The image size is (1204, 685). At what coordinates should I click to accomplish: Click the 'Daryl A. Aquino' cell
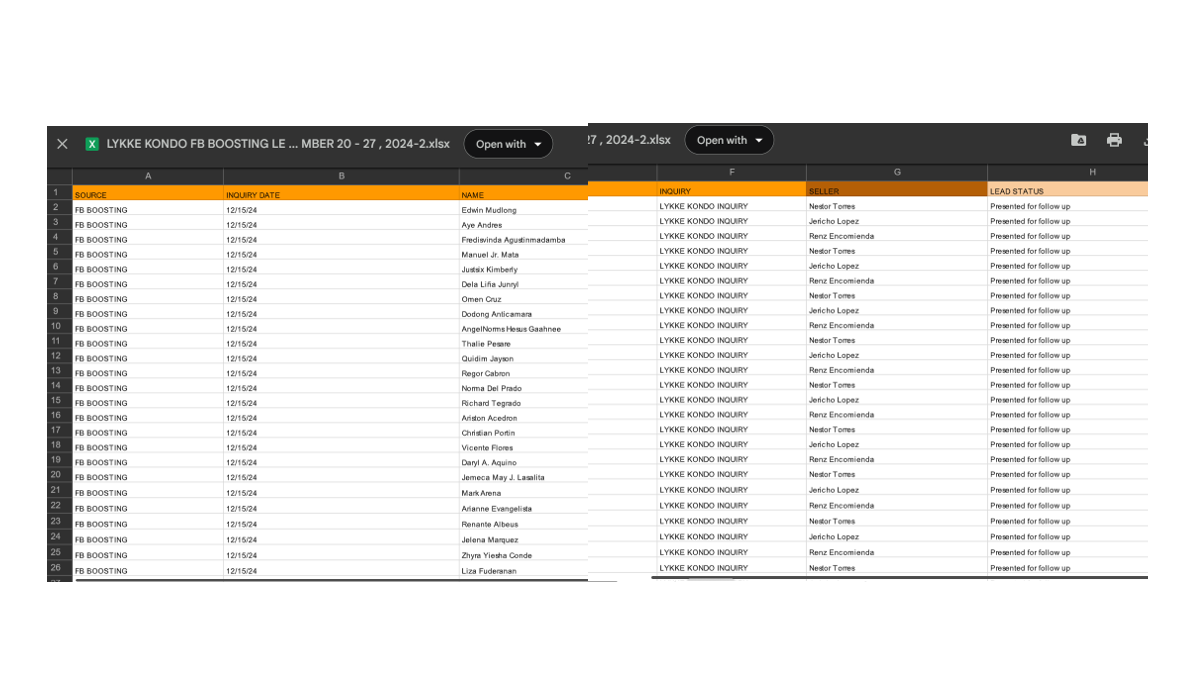[523, 462]
